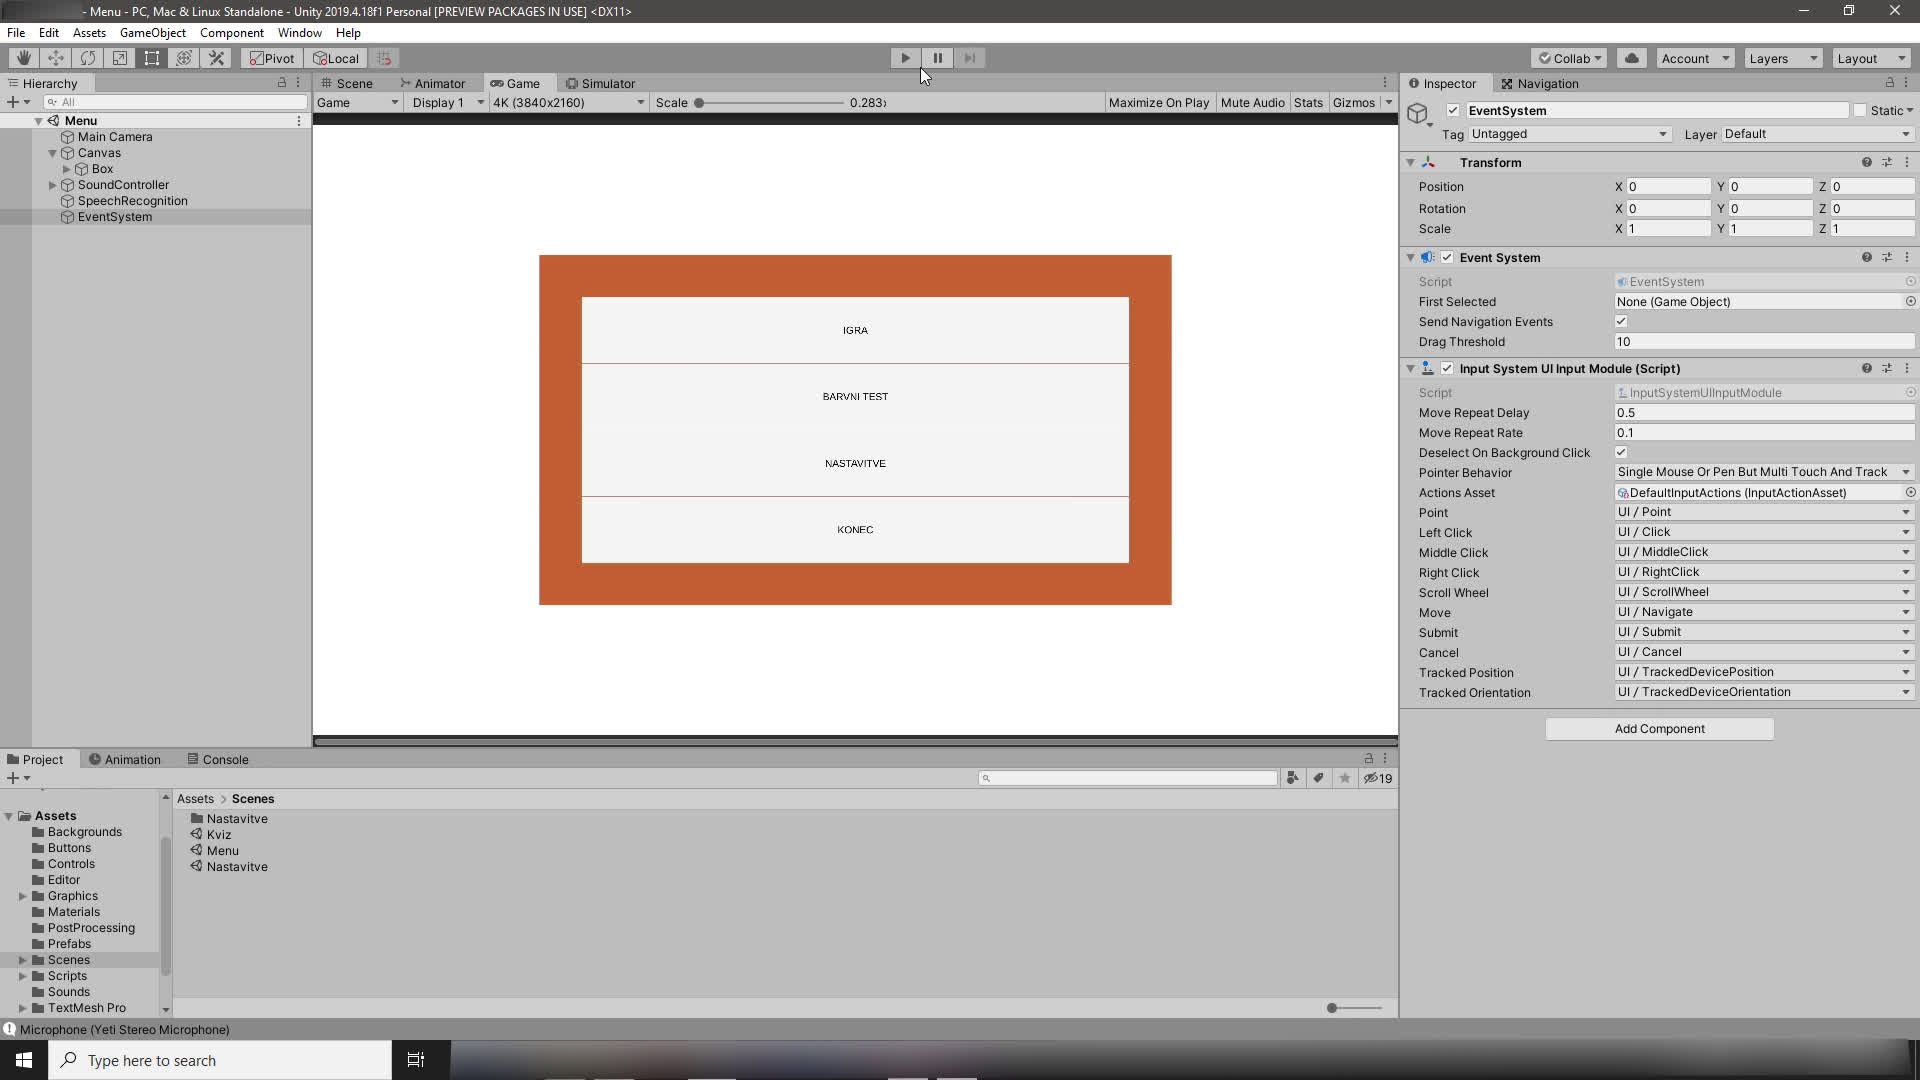The image size is (1920, 1080).
Task: Select the Move tool
Action: (55, 58)
